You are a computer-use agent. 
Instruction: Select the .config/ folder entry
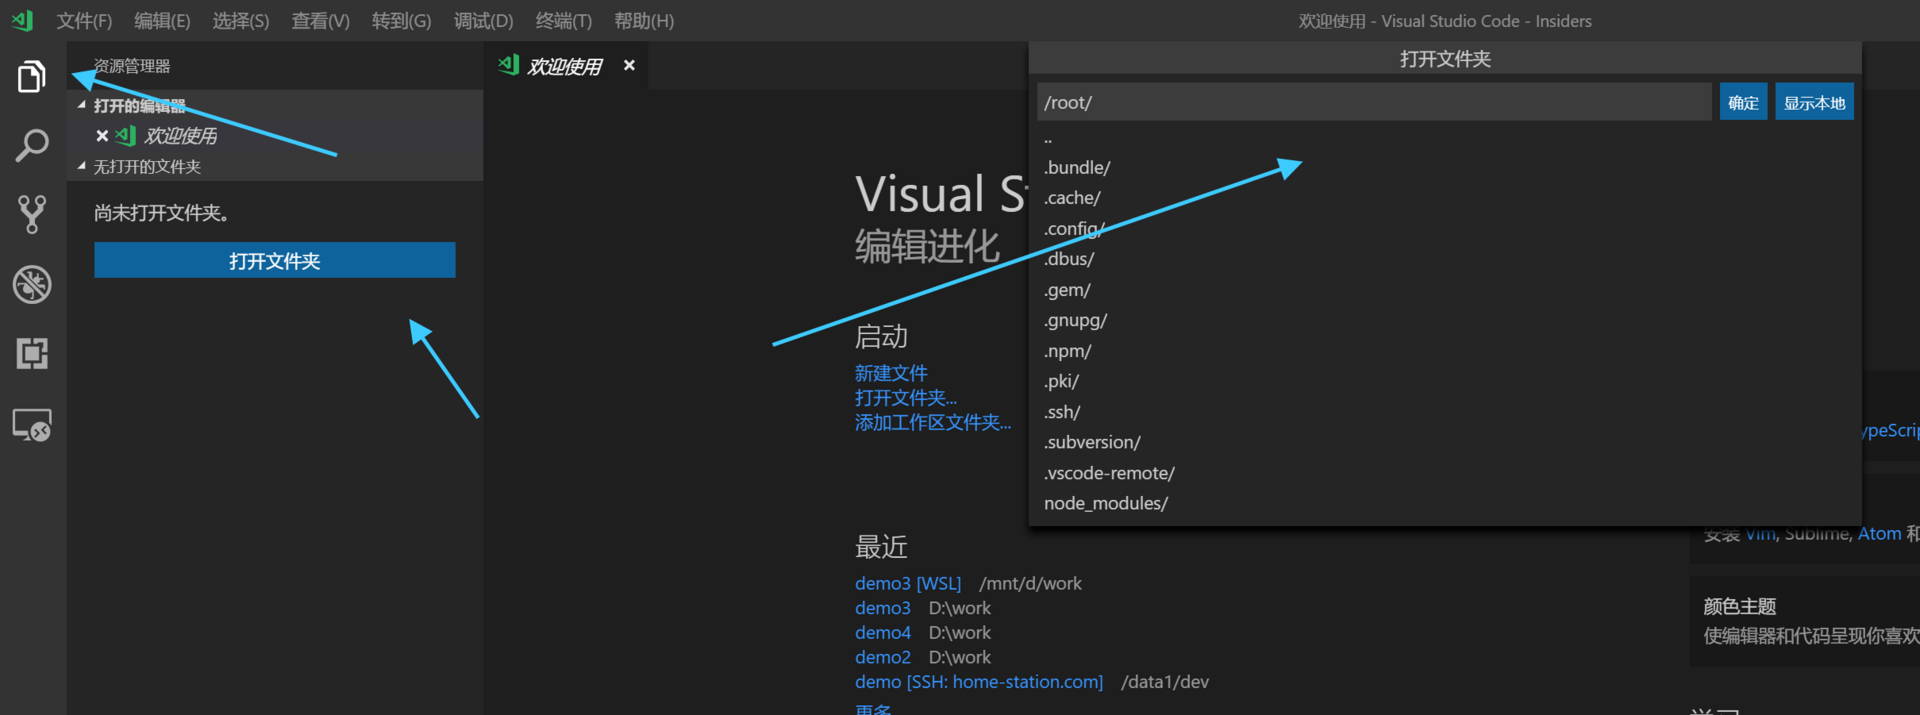tap(1445, 229)
